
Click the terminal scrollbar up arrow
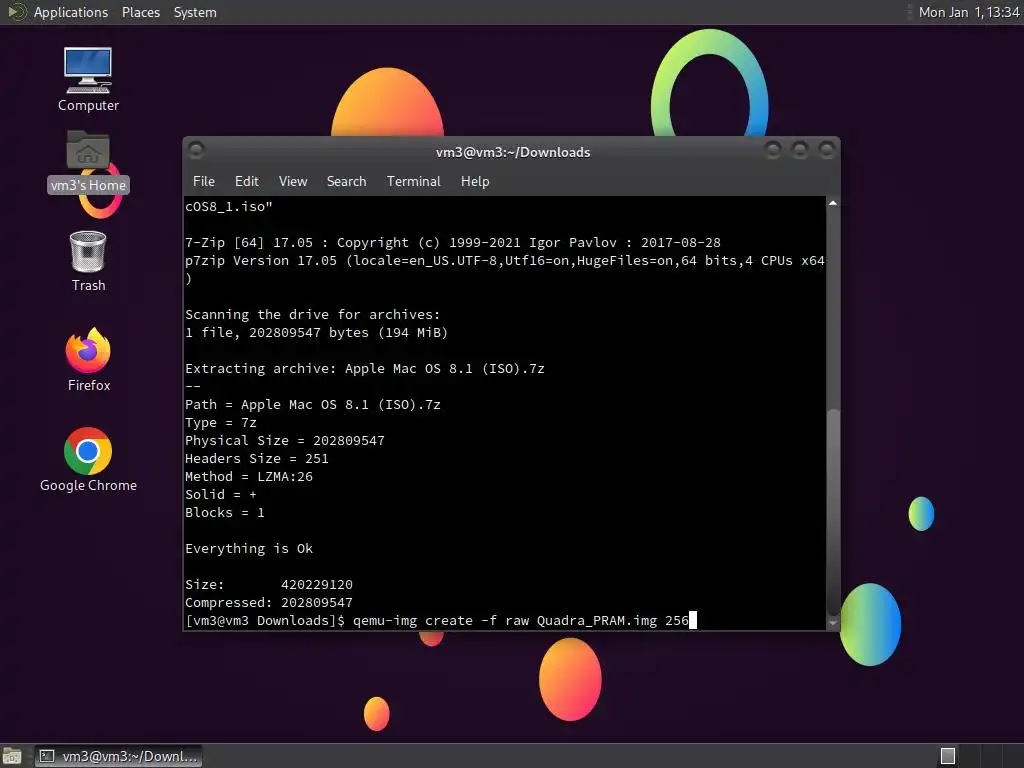833,203
